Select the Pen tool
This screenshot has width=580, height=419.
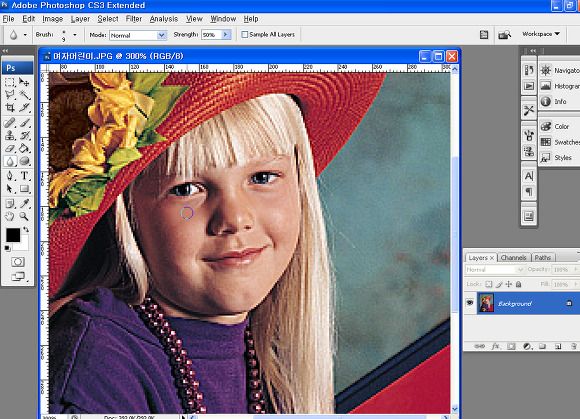click(x=10, y=176)
